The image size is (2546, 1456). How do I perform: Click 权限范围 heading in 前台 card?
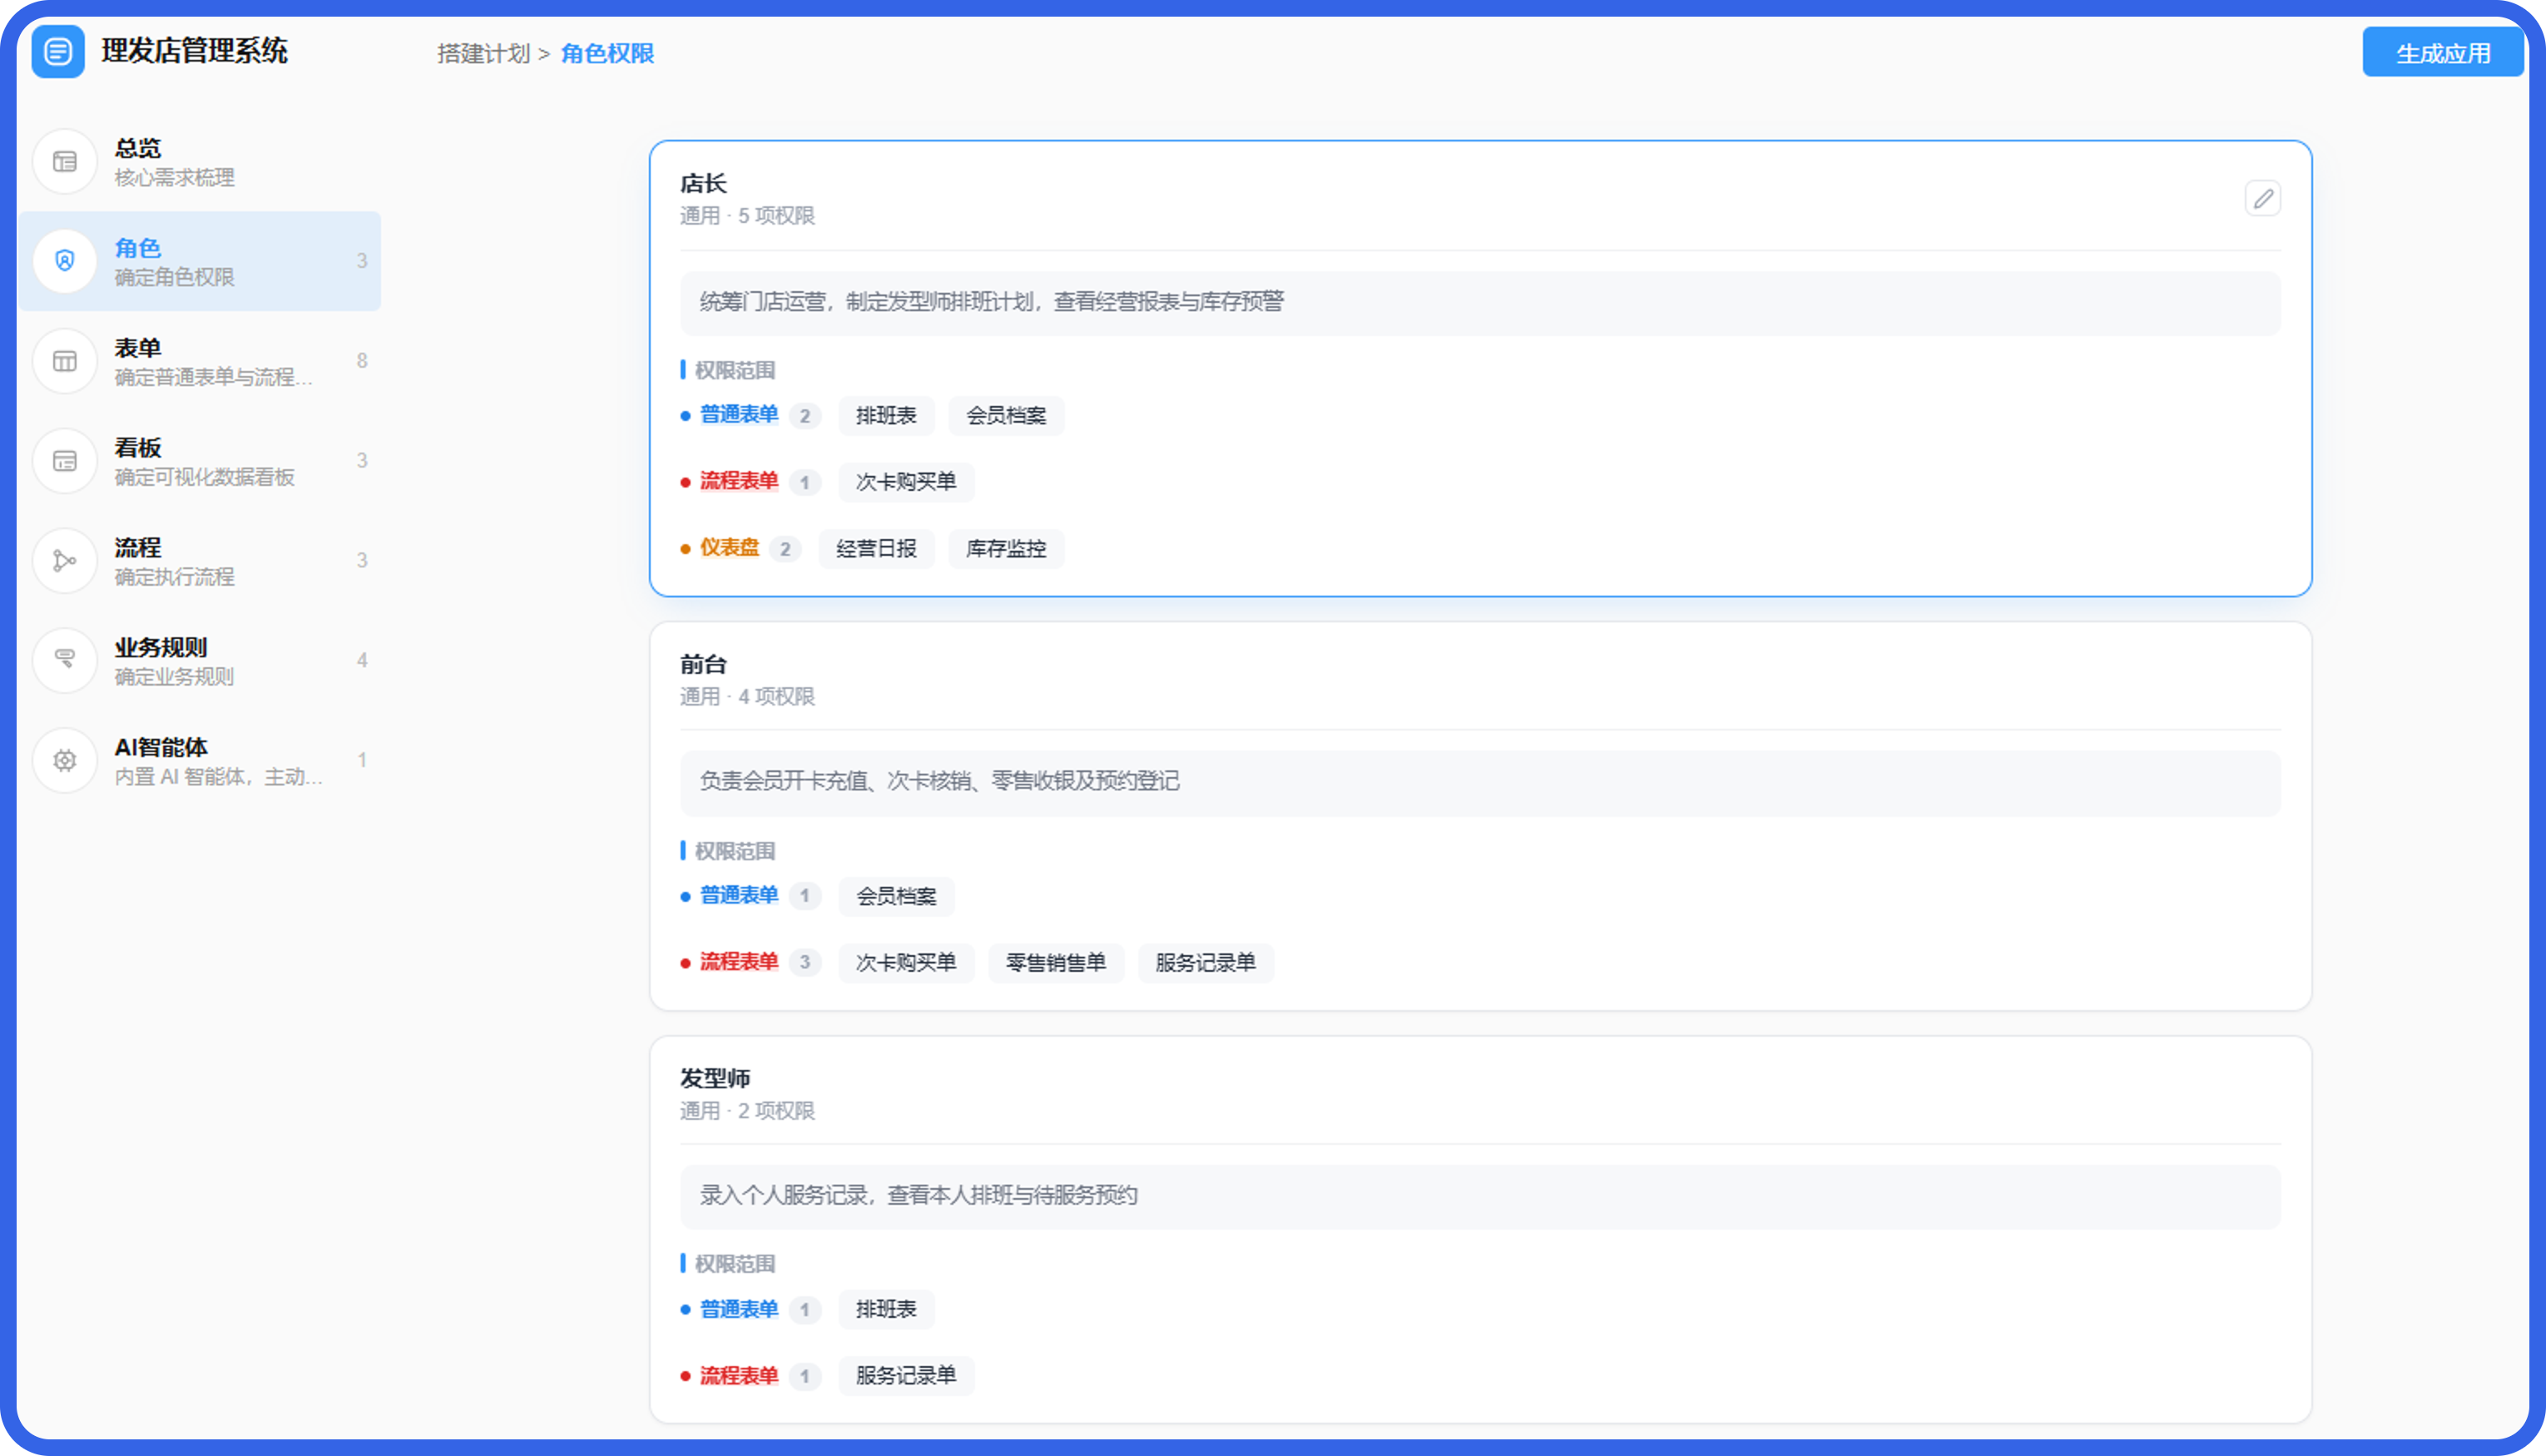[735, 852]
